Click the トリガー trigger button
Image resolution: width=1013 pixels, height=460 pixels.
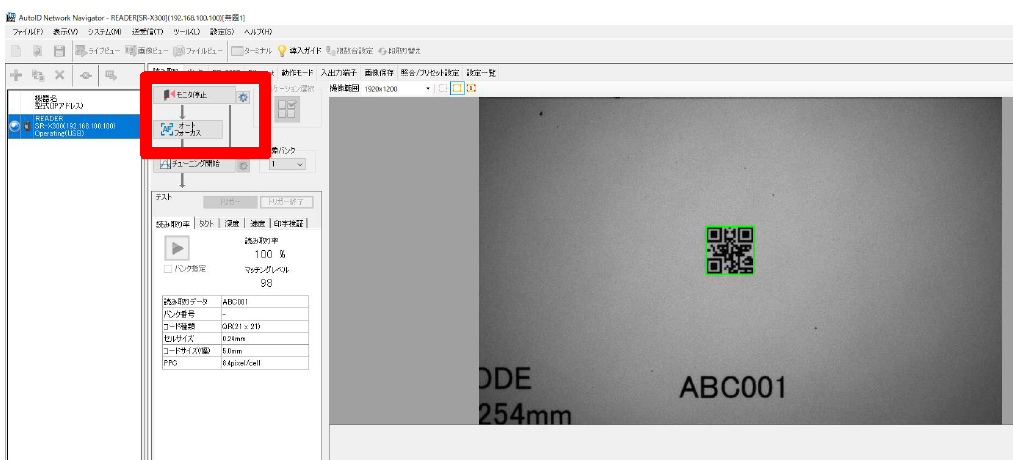point(230,202)
